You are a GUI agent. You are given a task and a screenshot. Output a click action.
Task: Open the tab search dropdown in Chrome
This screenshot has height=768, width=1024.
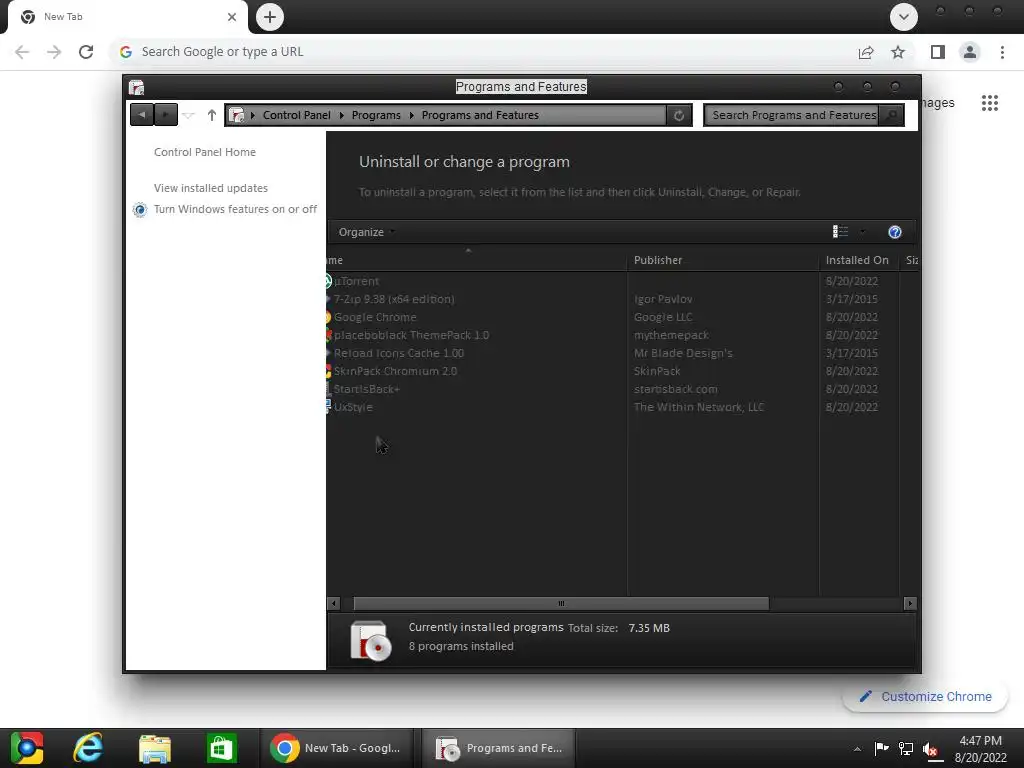pyautogui.click(x=904, y=17)
